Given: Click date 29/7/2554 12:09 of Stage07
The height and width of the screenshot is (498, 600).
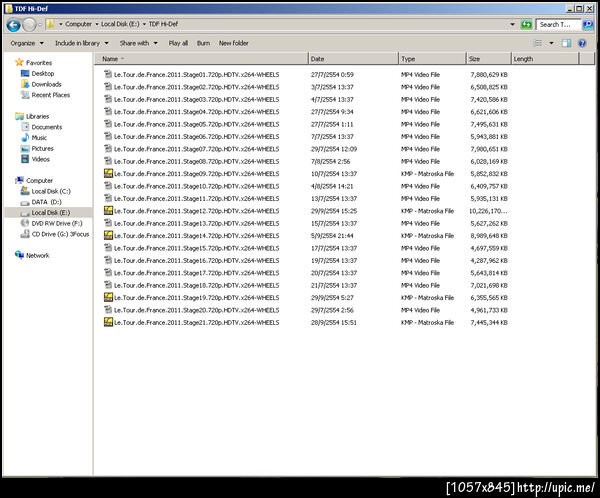Looking at the screenshot, I should (x=334, y=149).
